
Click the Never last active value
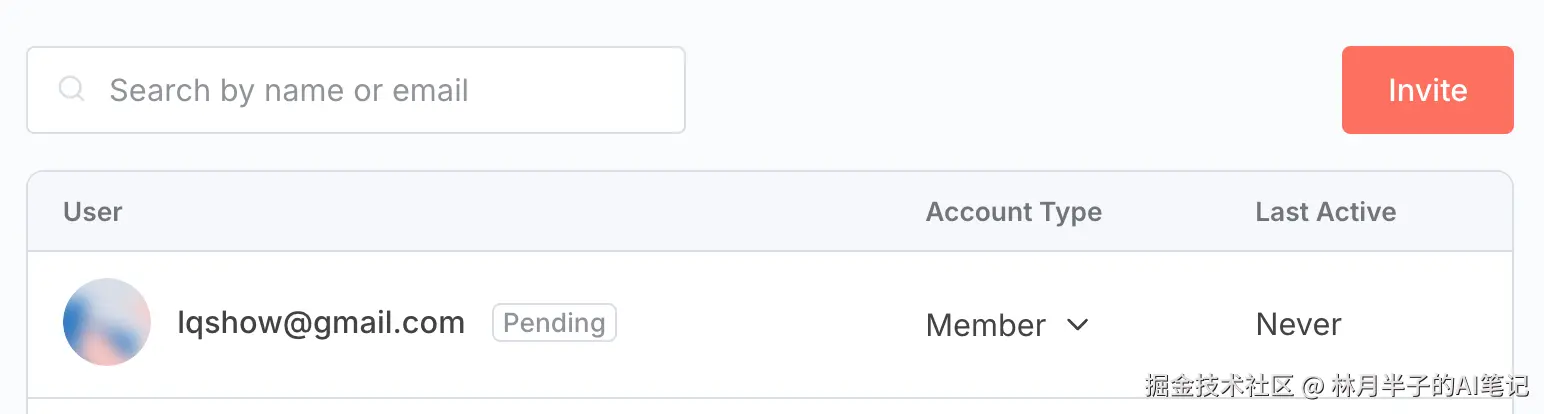coord(1298,325)
